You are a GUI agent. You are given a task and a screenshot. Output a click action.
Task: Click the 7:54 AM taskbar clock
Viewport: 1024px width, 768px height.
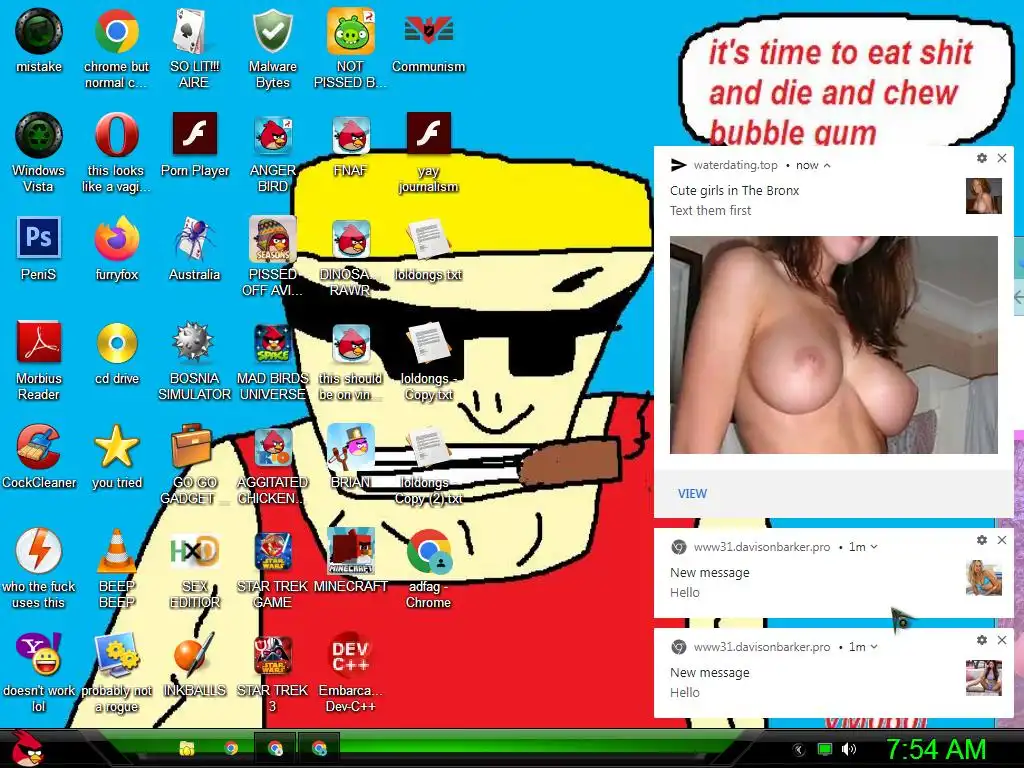coord(935,750)
